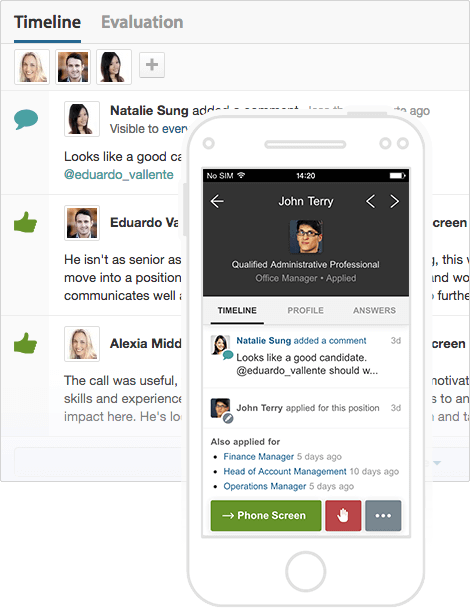
Task: Open the ANSWERS tab on phone
Action: click(374, 310)
